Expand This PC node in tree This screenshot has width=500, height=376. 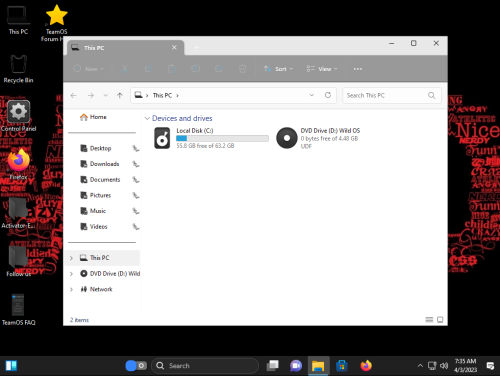pyautogui.click(x=71, y=258)
